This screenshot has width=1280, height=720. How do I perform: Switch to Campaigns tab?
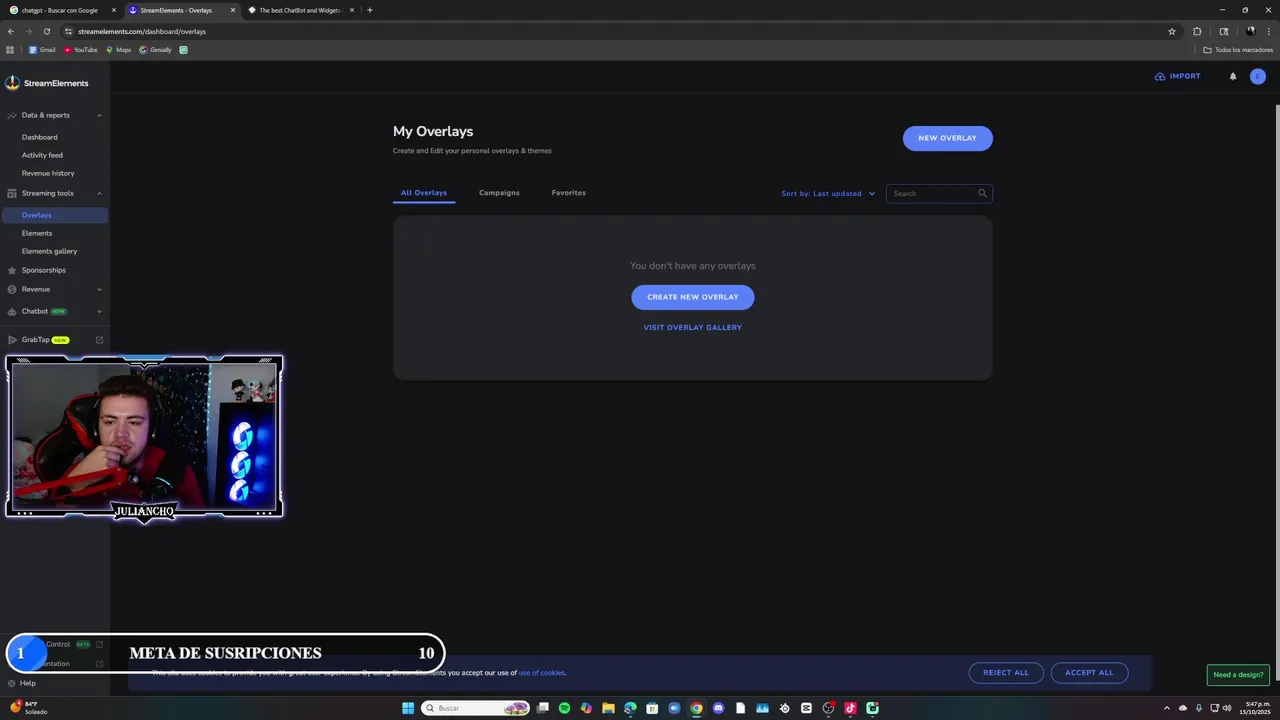[499, 192]
